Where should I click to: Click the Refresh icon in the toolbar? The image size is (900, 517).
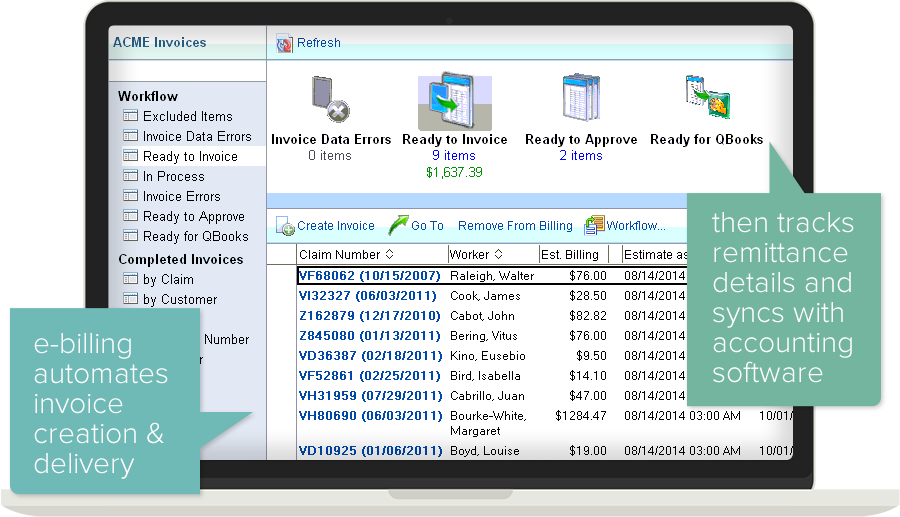pos(284,43)
